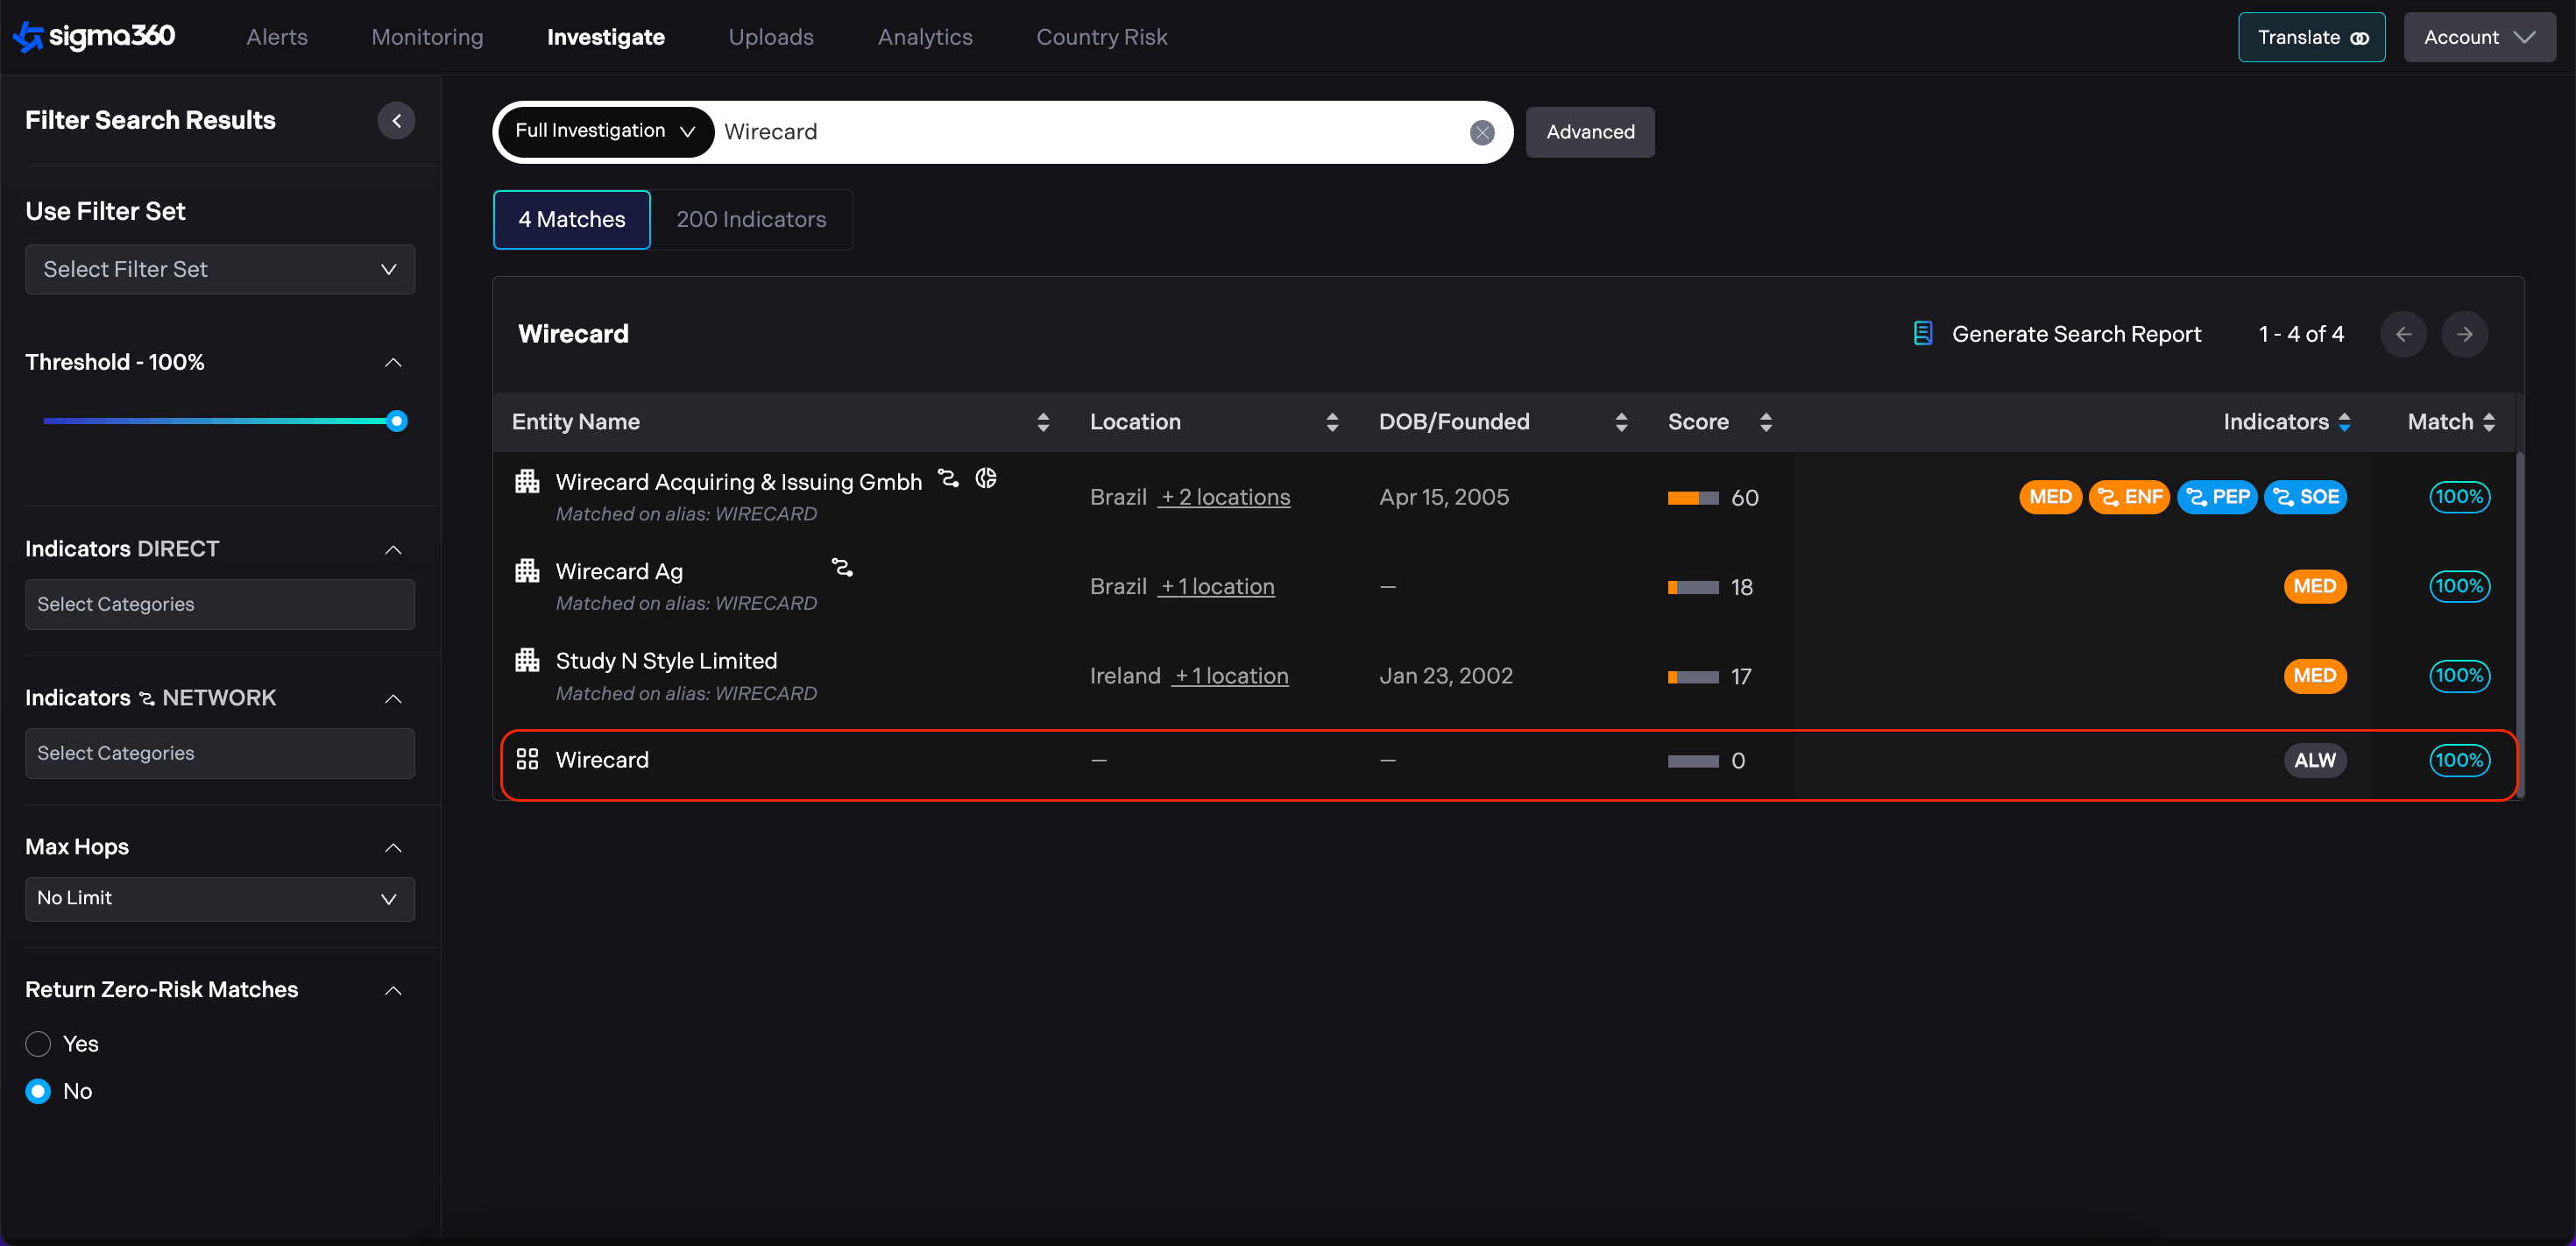The height and width of the screenshot is (1246, 2576).
Task: Open the Full Investigation search type dropdown
Action: pos(605,131)
